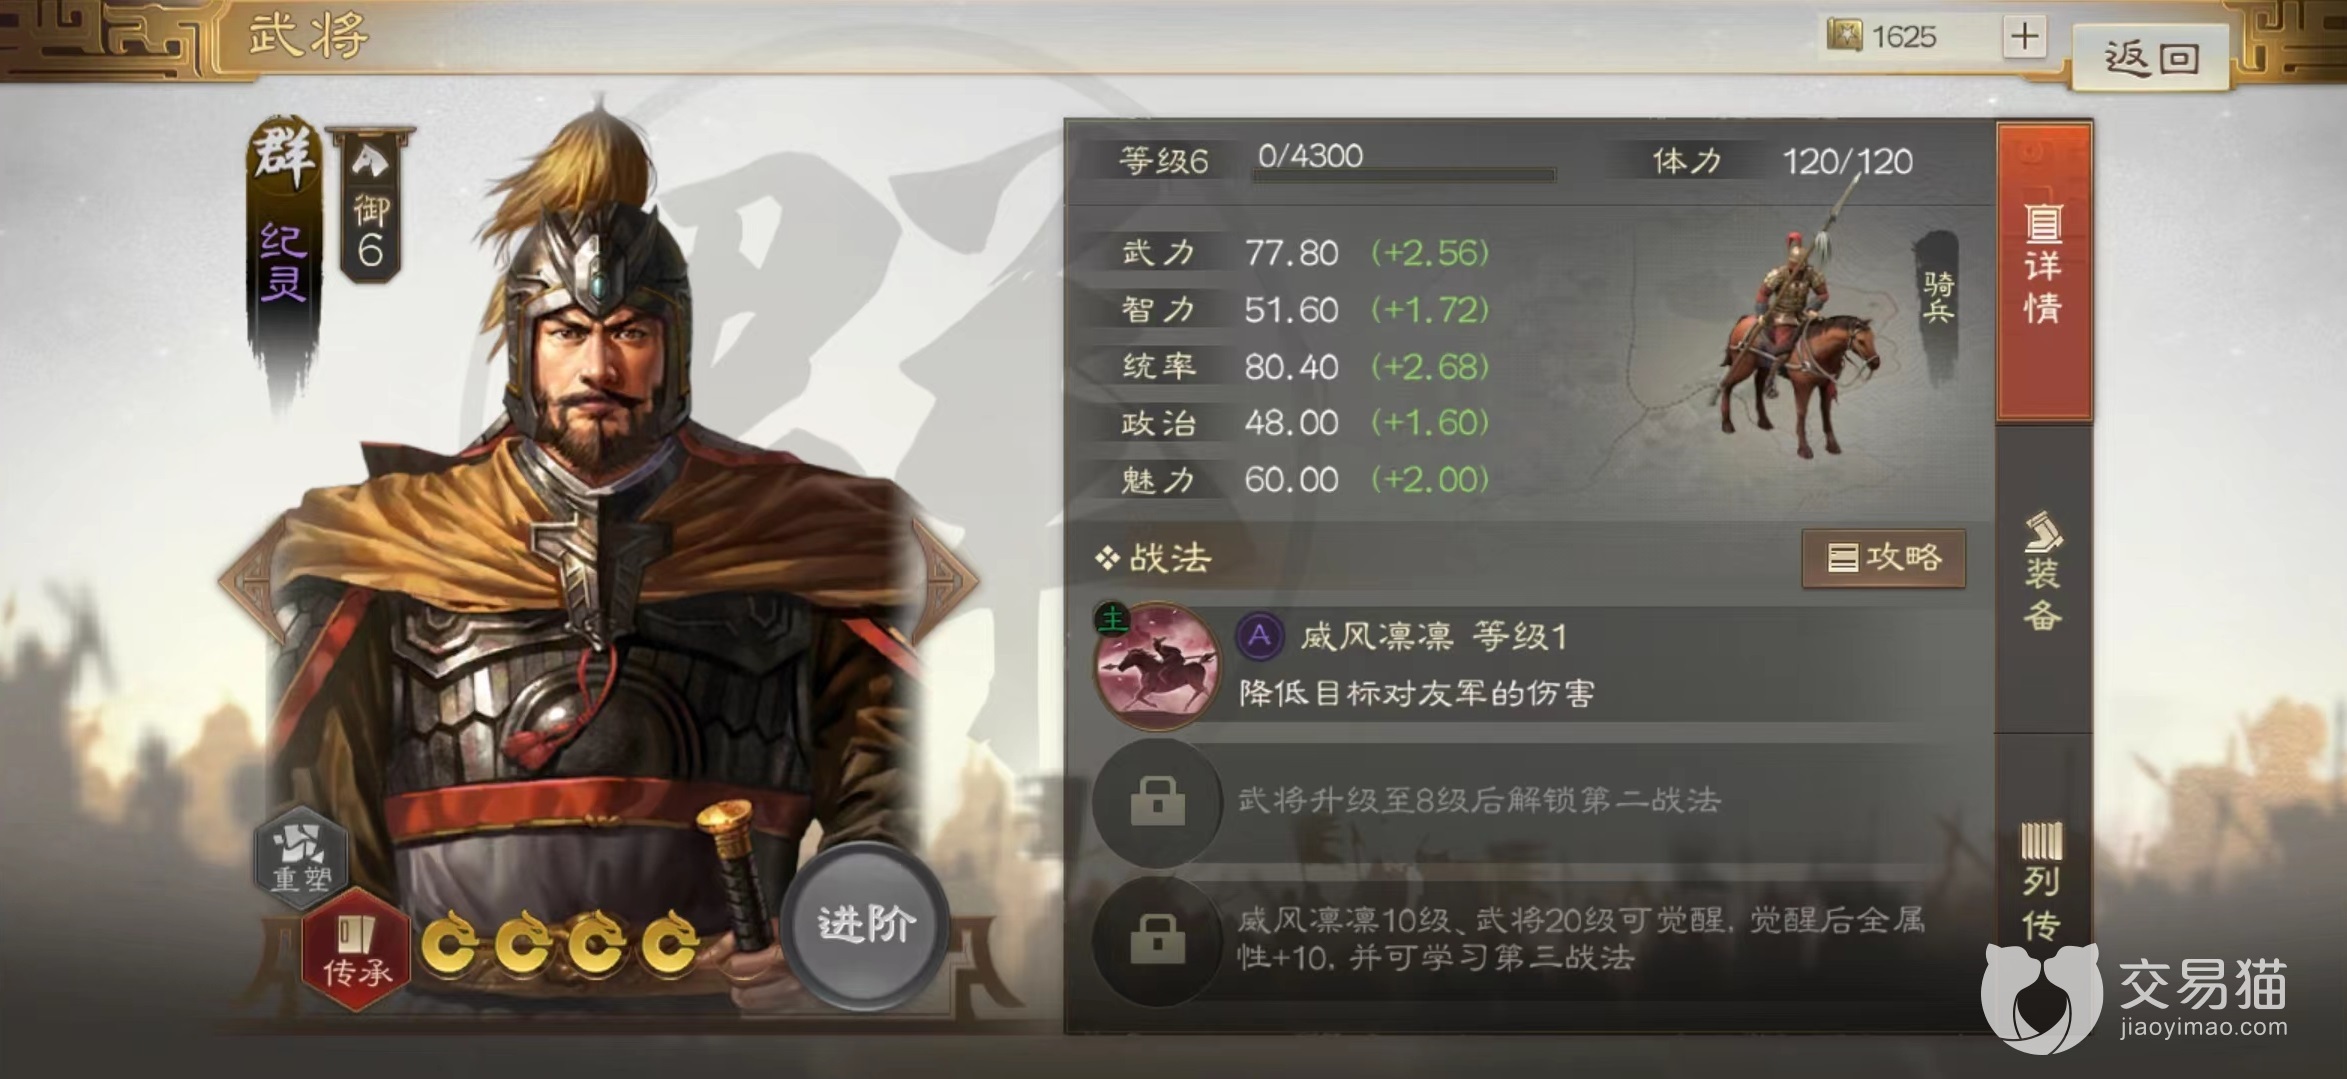Tap the 威风凛凛 skill icon
Image resolution: width=2347 pixels, height=1079 pixels.
point(1158,665)
